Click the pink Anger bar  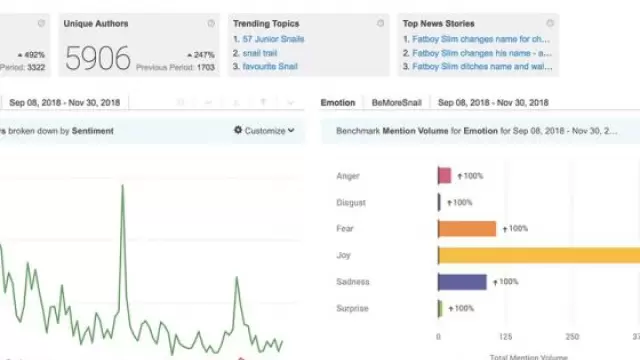click(444, 176)
